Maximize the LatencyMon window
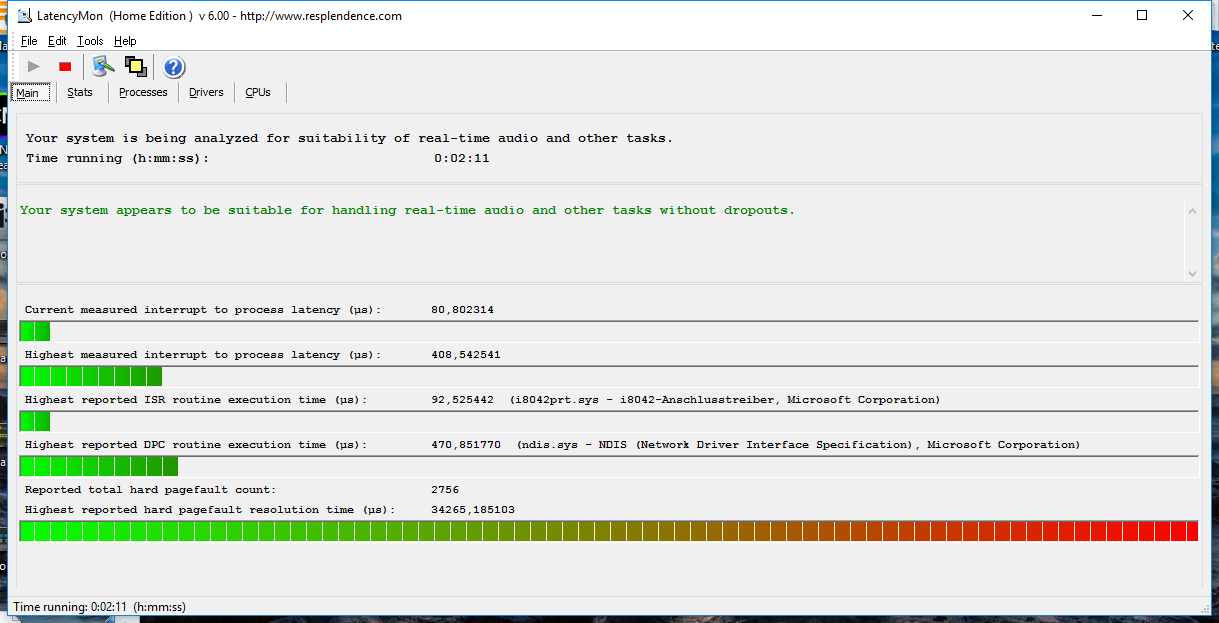The width and height of the screenshot is (1219, 623). (x=1142, y=16)
